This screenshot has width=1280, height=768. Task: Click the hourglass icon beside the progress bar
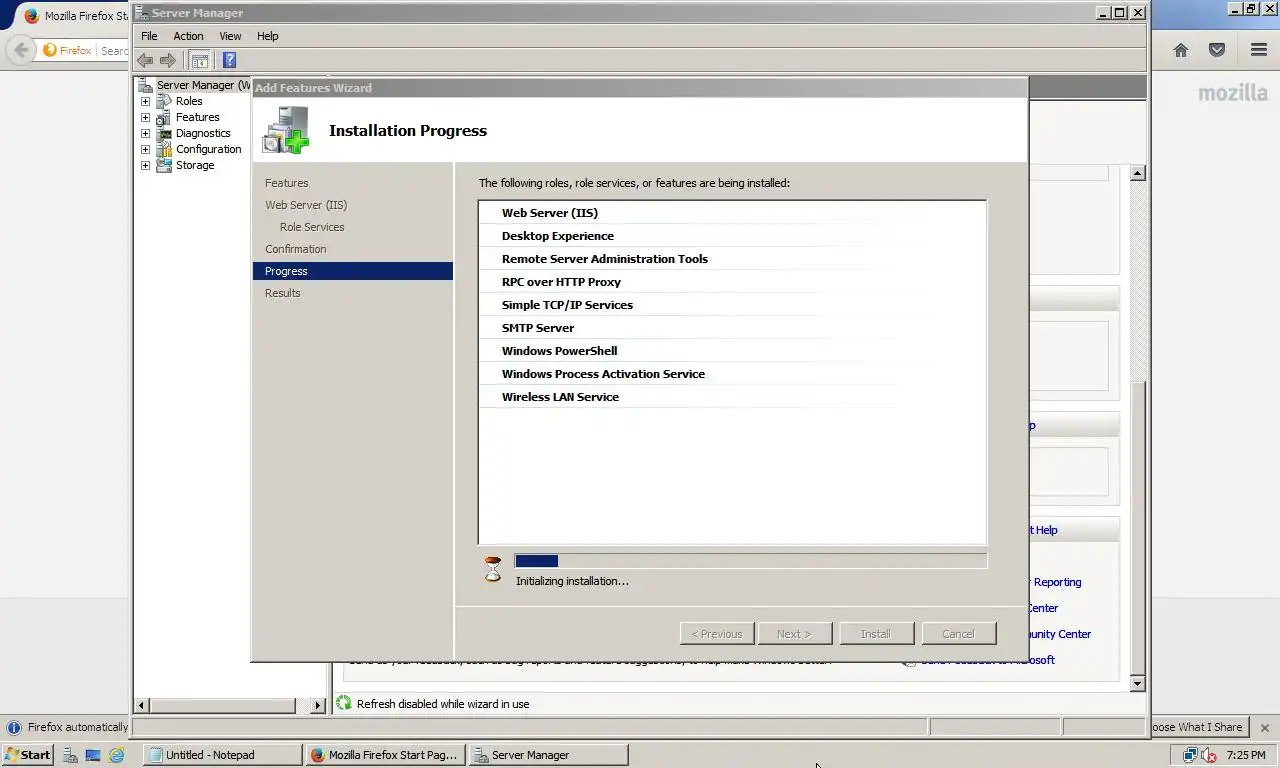tap(493, 570)
